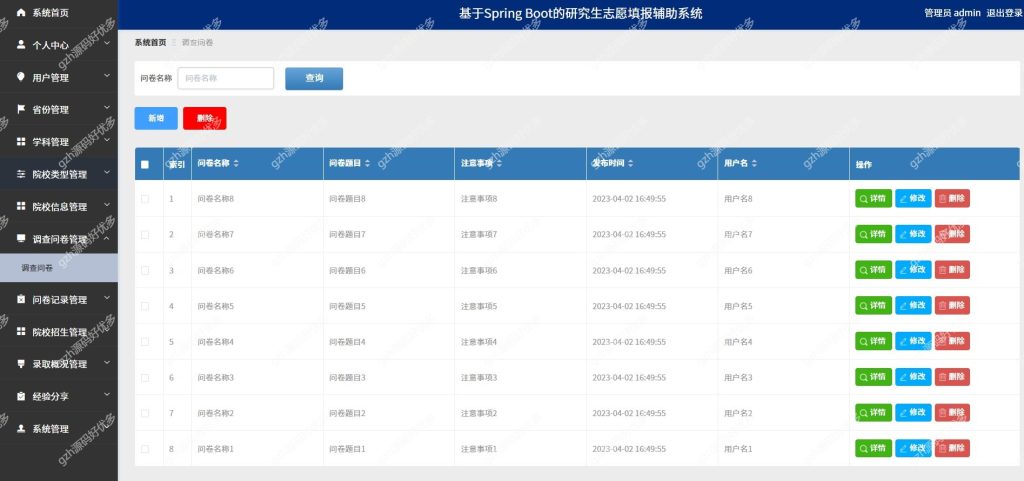Click the 管理员 admin label
Image resolution: width=1024 pixels, height=481 pixels.
952,13
